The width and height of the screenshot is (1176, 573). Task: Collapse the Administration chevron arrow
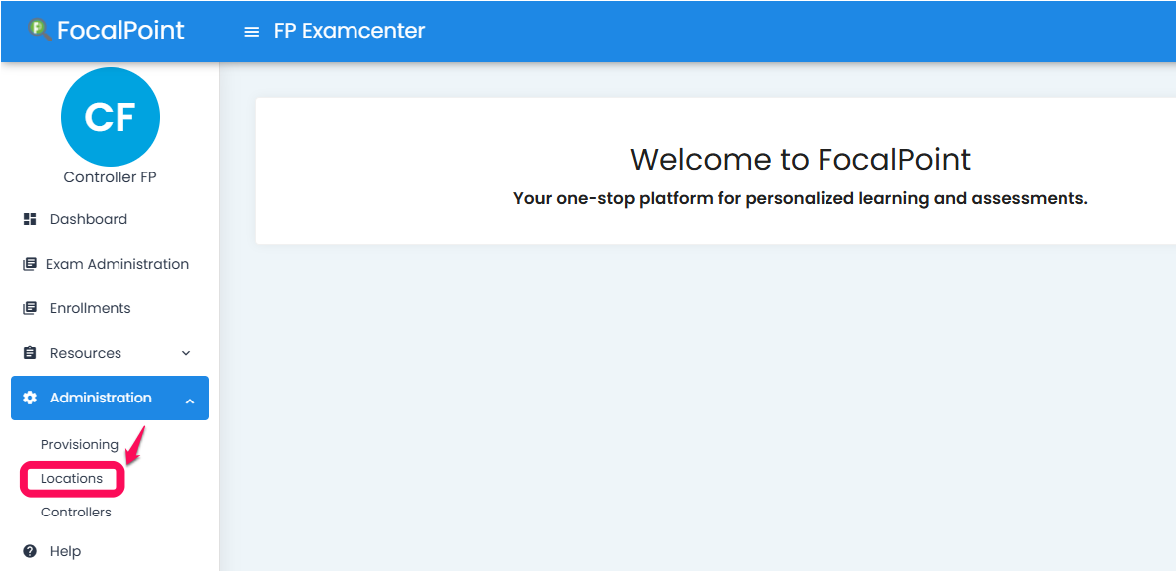[x=190, y=402]
